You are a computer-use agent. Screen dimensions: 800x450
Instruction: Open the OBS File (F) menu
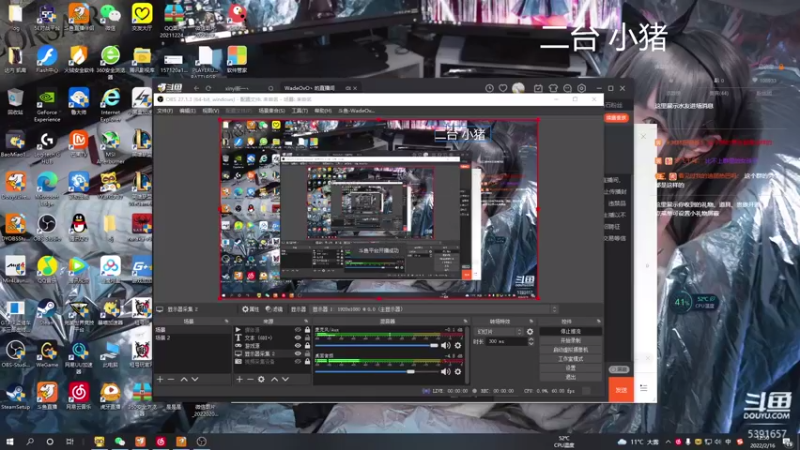[165, 111]
